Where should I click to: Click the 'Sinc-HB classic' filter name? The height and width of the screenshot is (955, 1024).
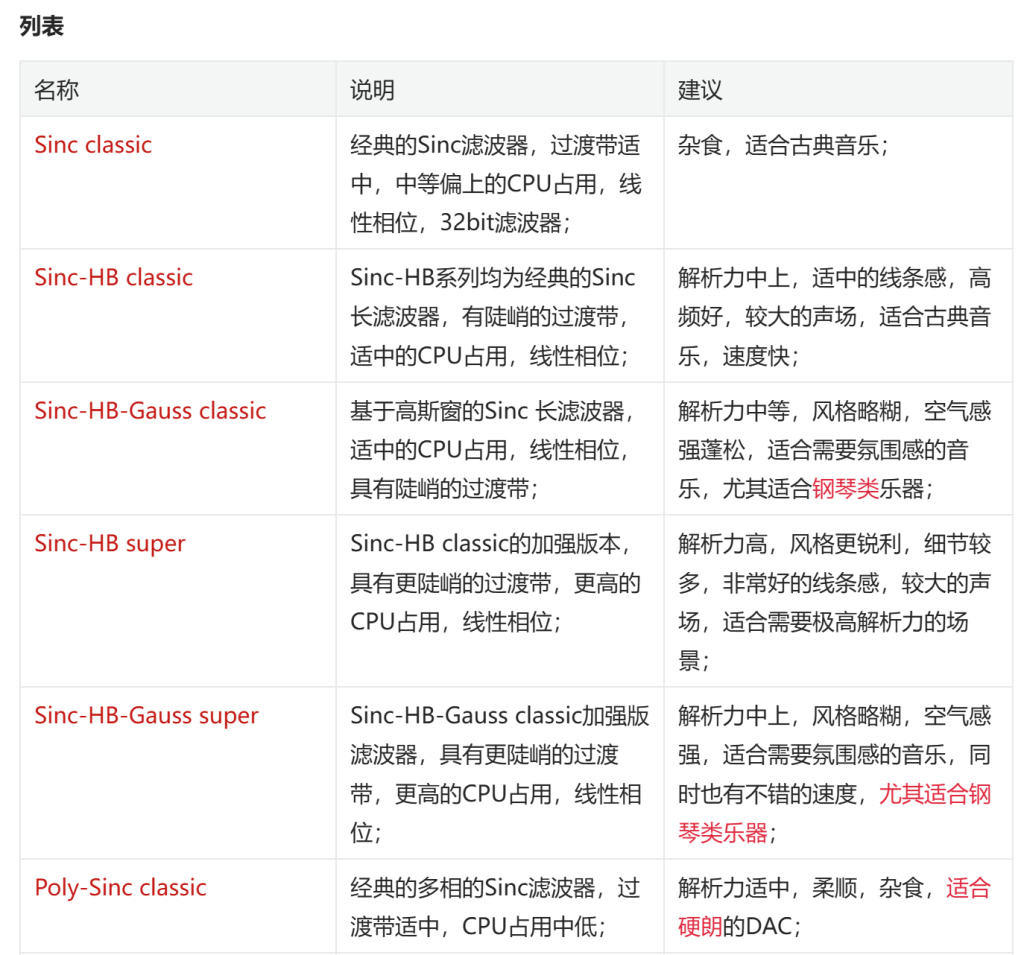click(x=114, y=278)
